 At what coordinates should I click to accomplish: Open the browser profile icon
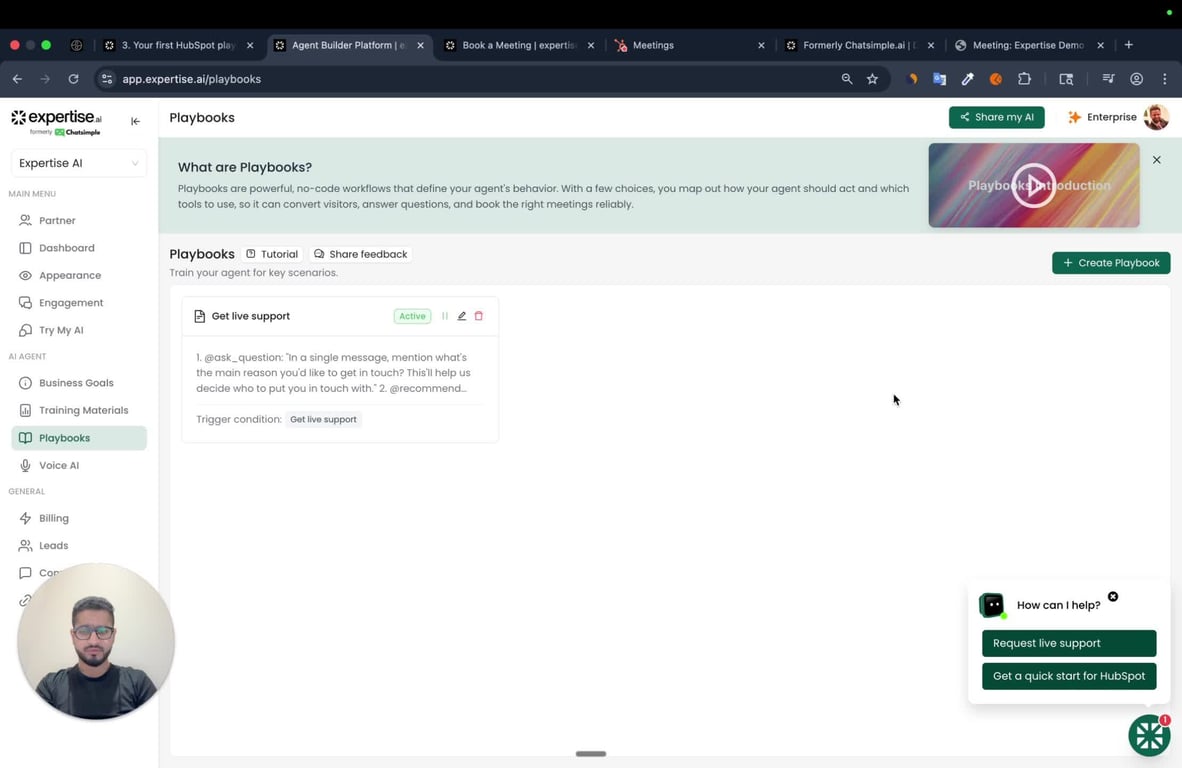click(x=1136, y=78)
